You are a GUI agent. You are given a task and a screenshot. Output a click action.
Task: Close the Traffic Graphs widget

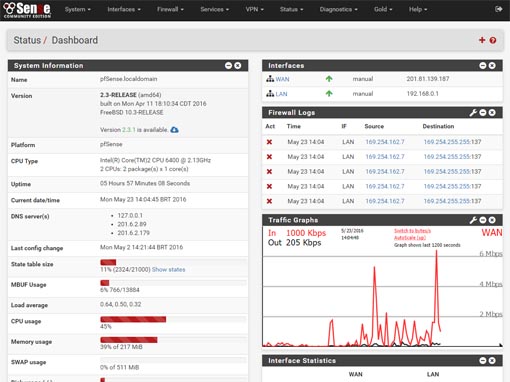(492, 220)
